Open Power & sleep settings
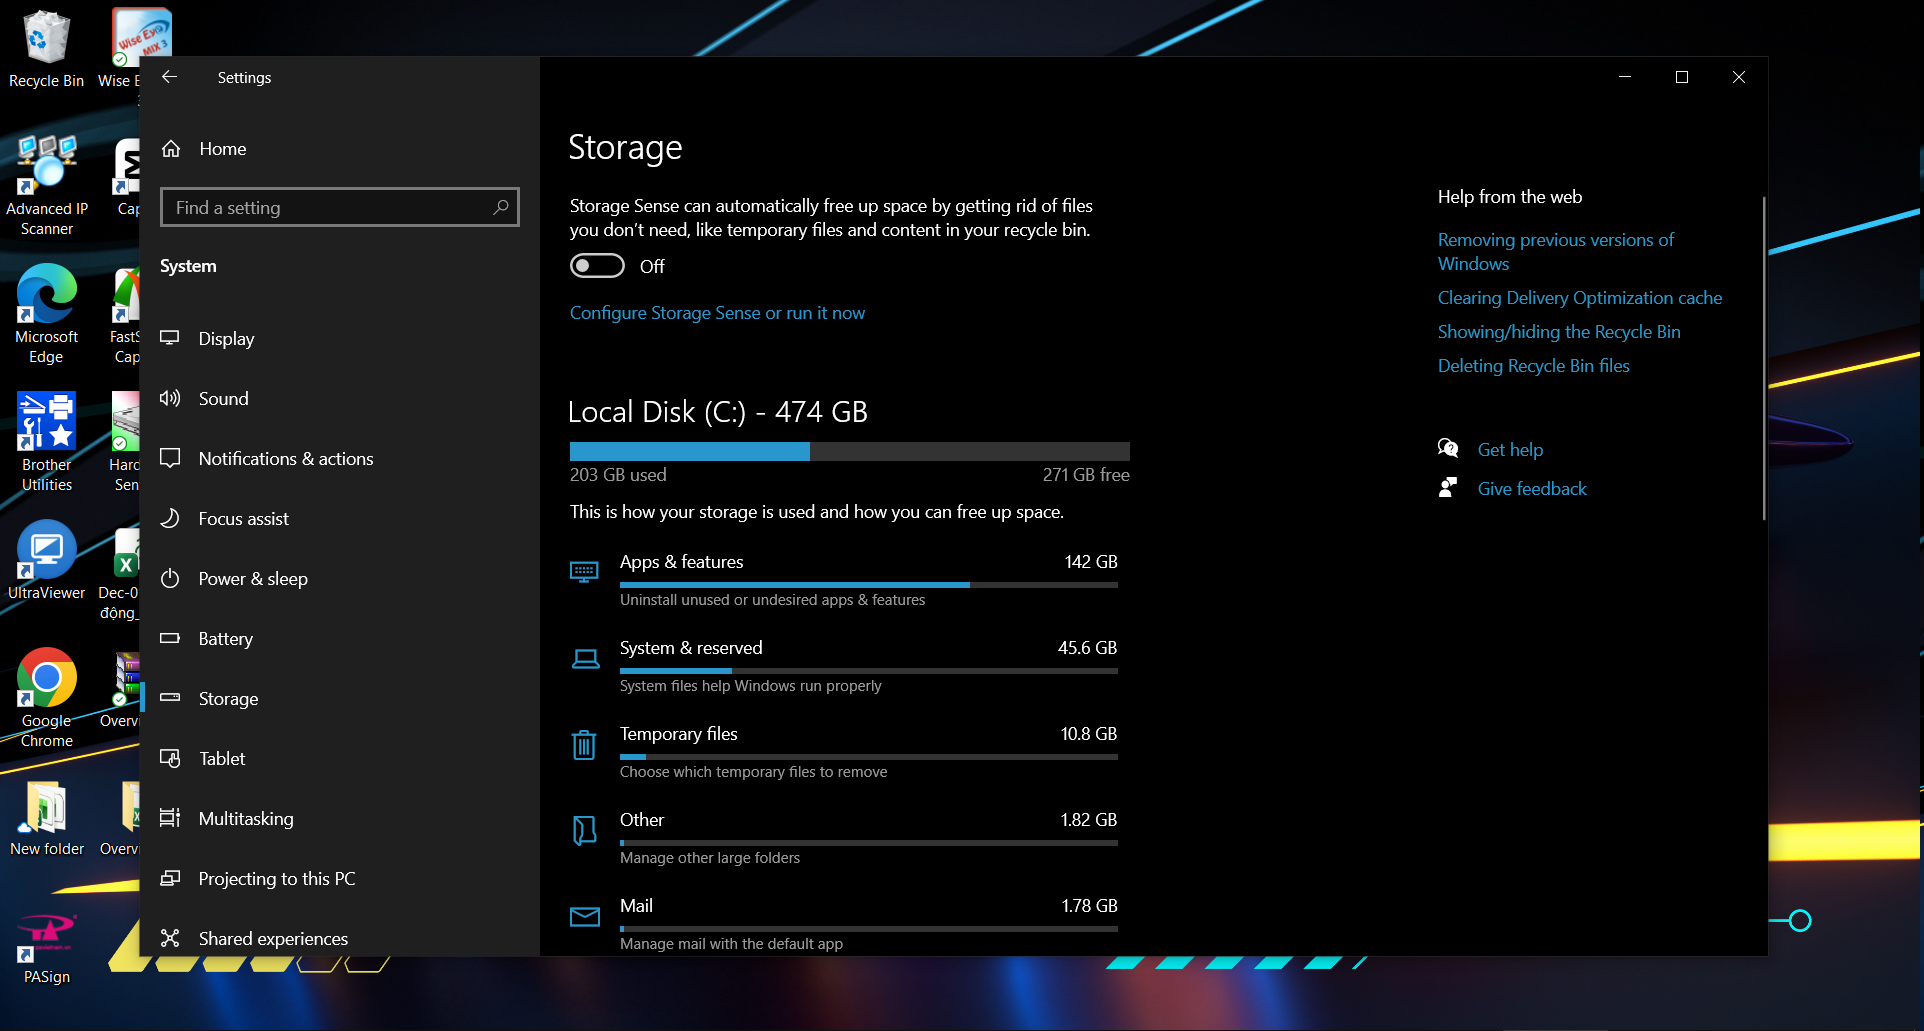 tap(340, 579)
